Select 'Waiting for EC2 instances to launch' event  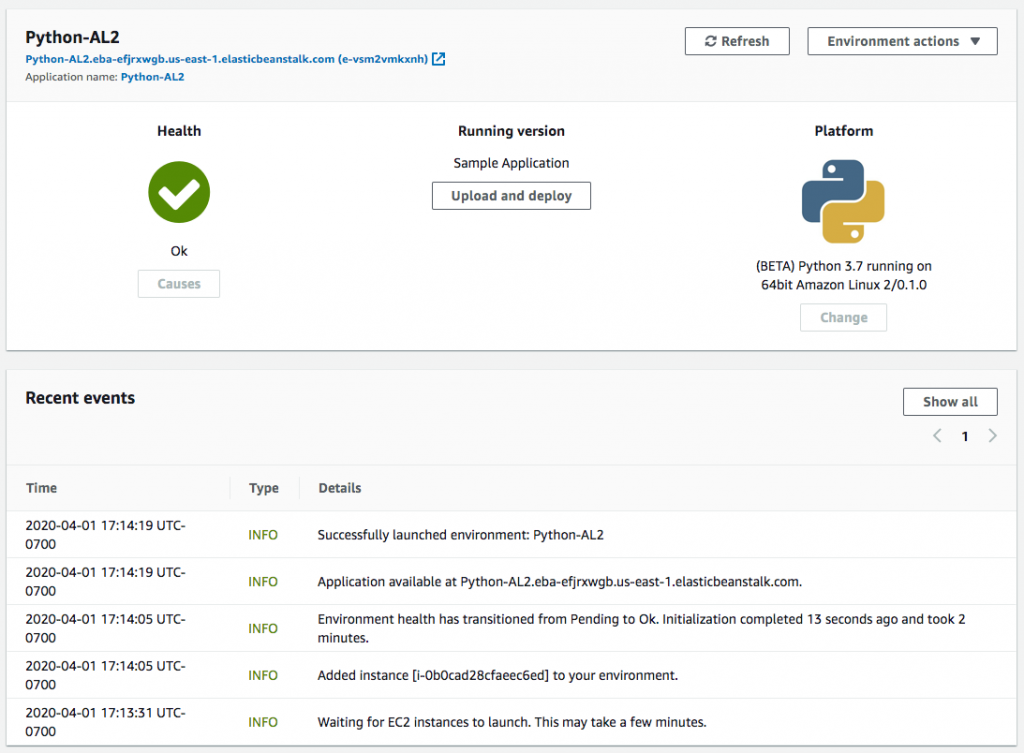512,722
